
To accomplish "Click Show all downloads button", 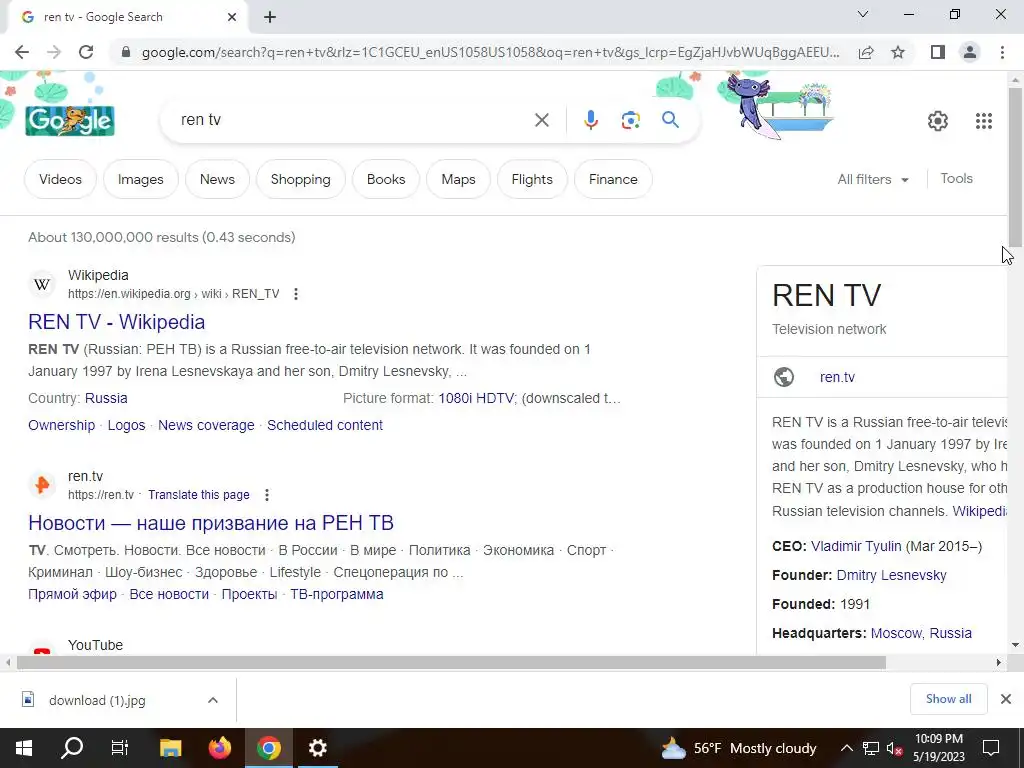I will (948, 699).
